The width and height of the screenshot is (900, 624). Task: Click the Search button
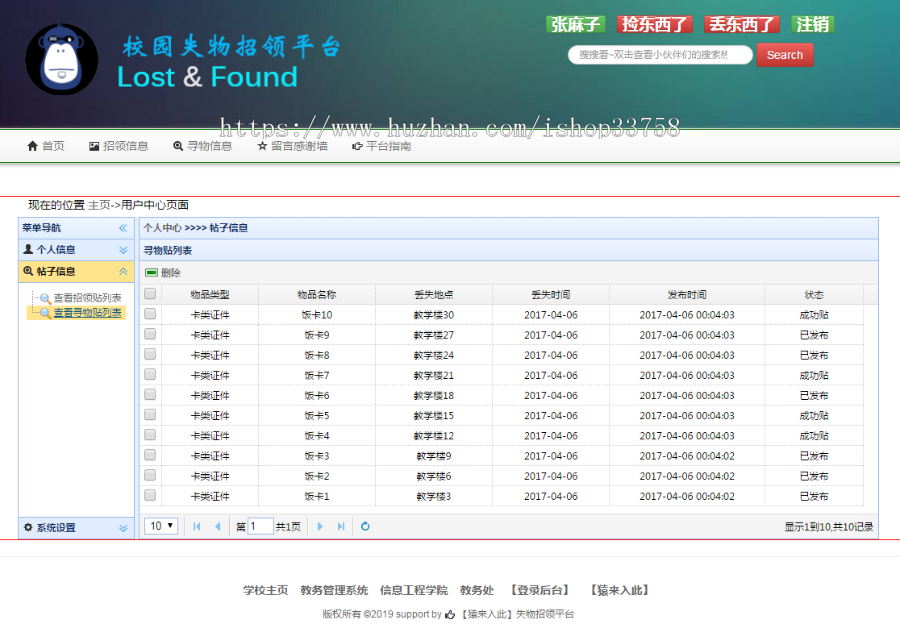tap(784, 55)
